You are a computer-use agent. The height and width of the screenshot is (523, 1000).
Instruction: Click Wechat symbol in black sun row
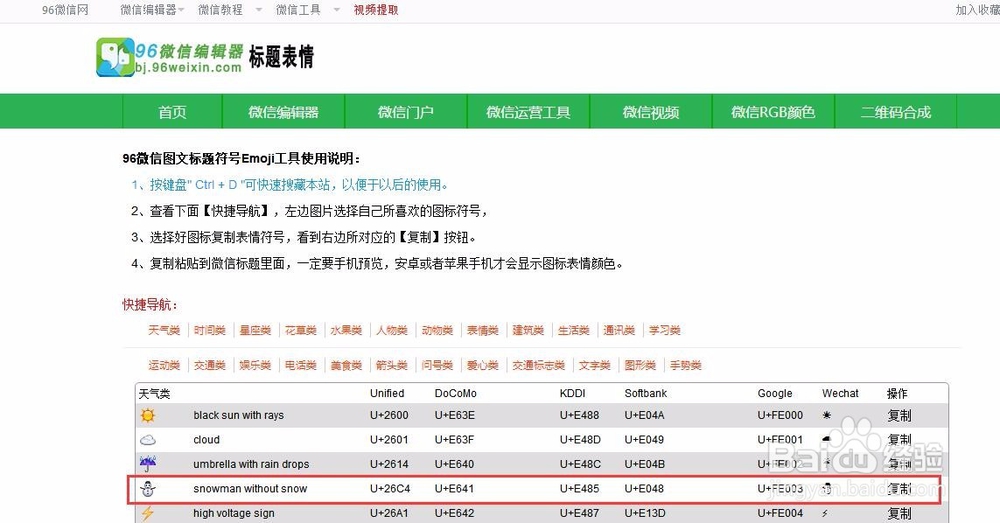pos(827,415)
